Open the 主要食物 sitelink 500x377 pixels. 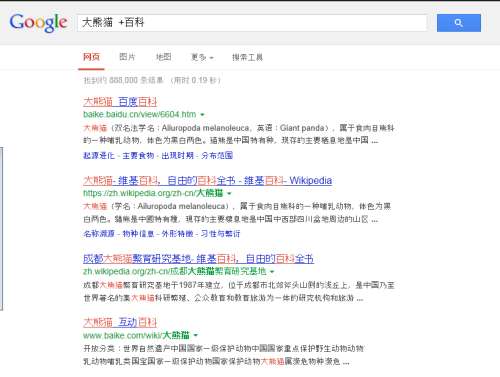138,155
